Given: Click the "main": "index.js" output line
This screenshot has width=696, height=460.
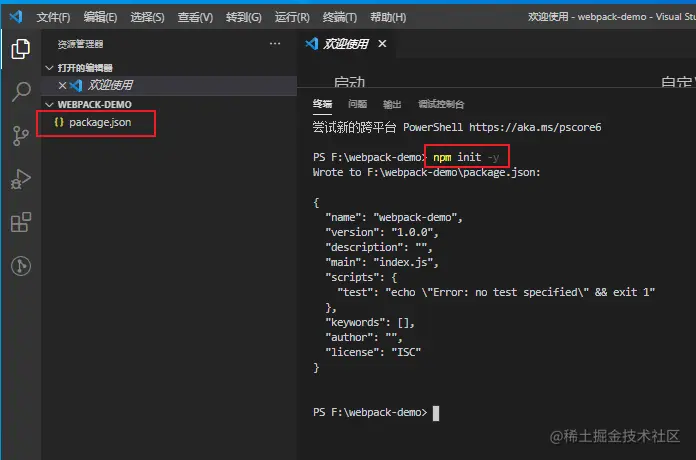Looking at the screenshot, I should pos(382,262).
